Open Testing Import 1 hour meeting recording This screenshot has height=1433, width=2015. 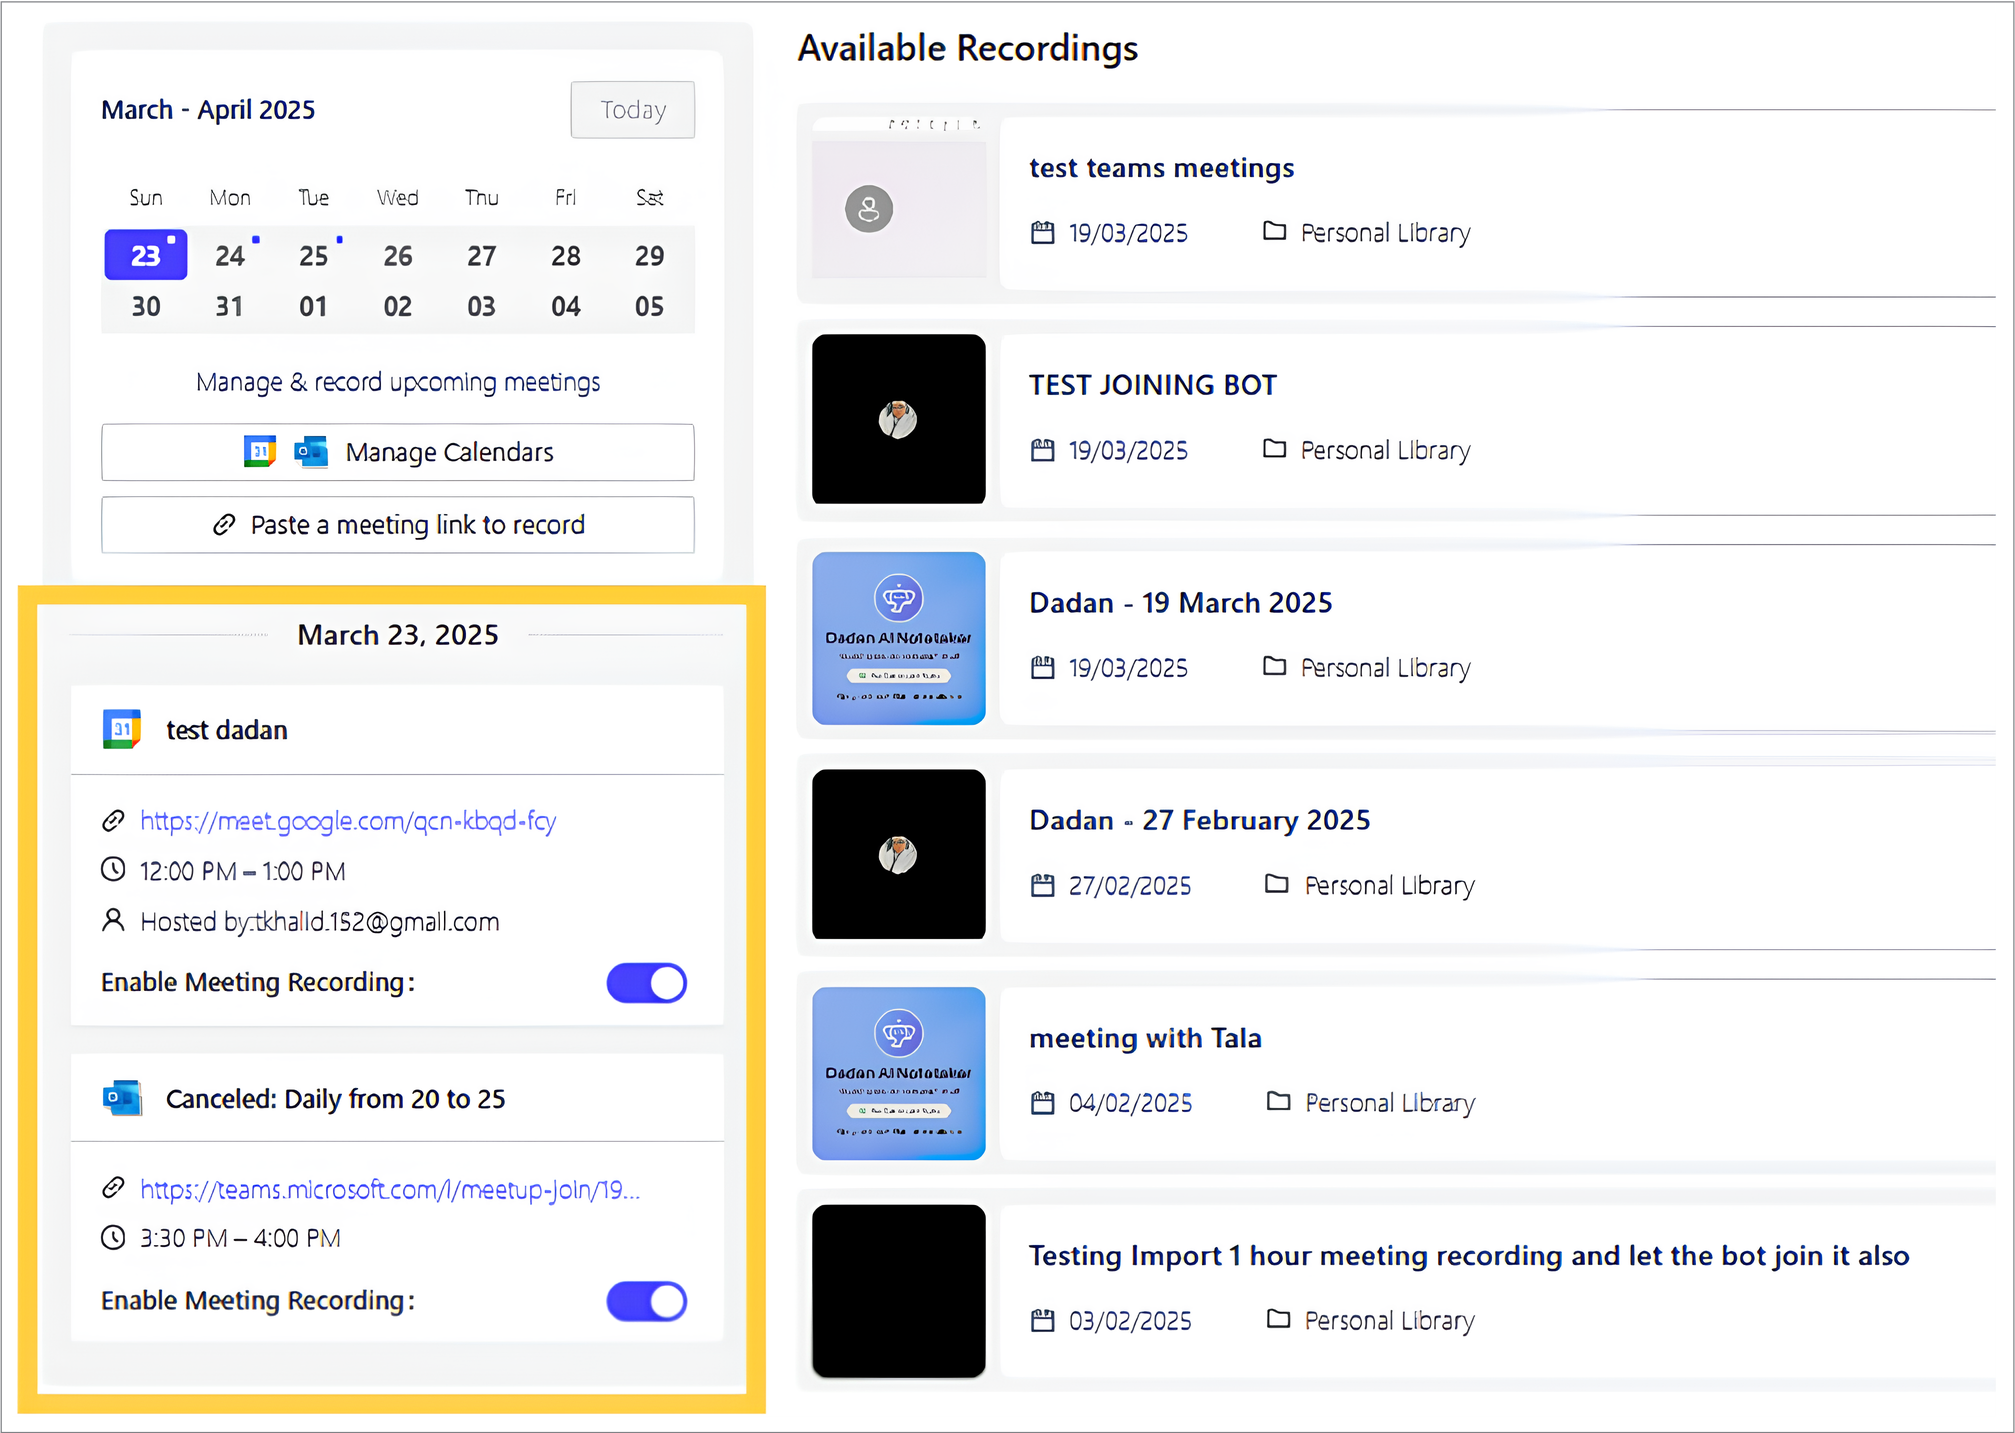click(1468, 1255)
